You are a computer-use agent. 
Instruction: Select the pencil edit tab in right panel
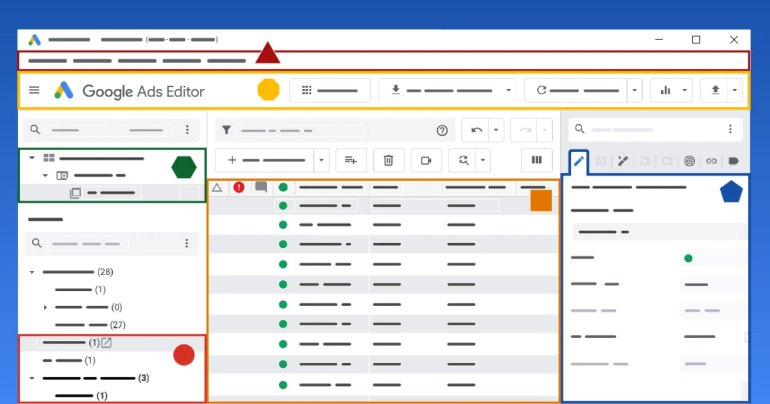coord(579,160)
